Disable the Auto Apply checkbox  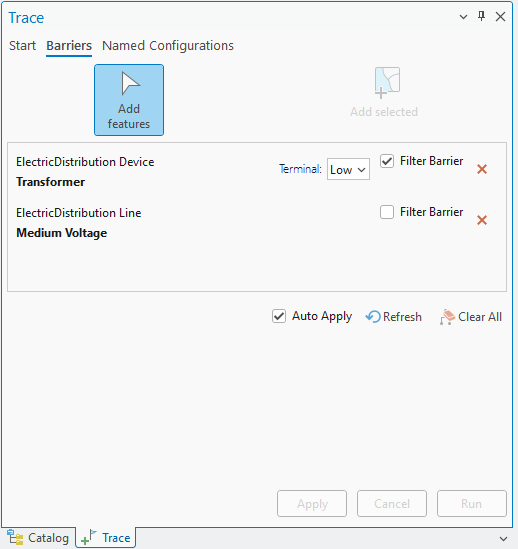279,316
